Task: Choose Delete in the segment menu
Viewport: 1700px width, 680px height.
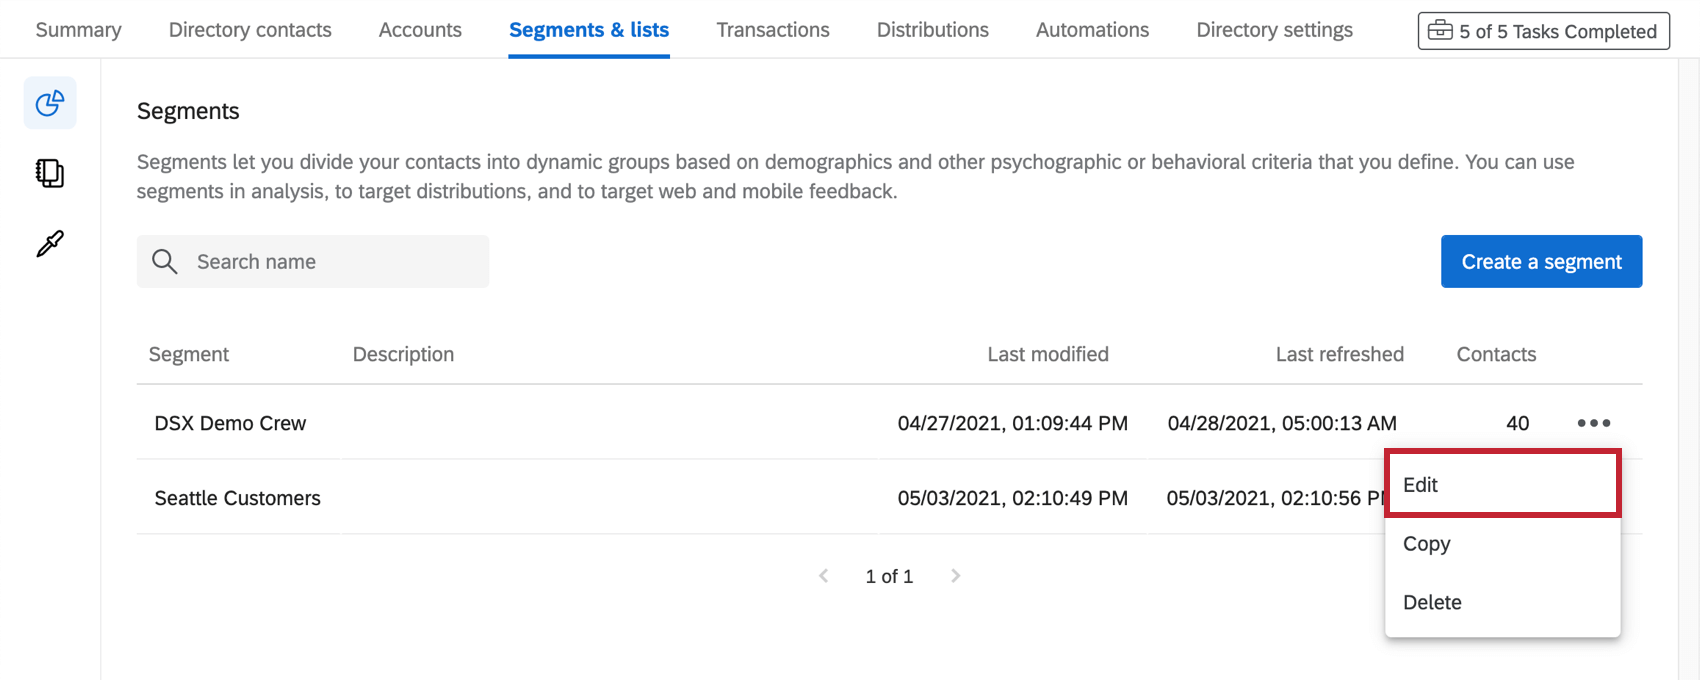Action: coord(1432,602)
